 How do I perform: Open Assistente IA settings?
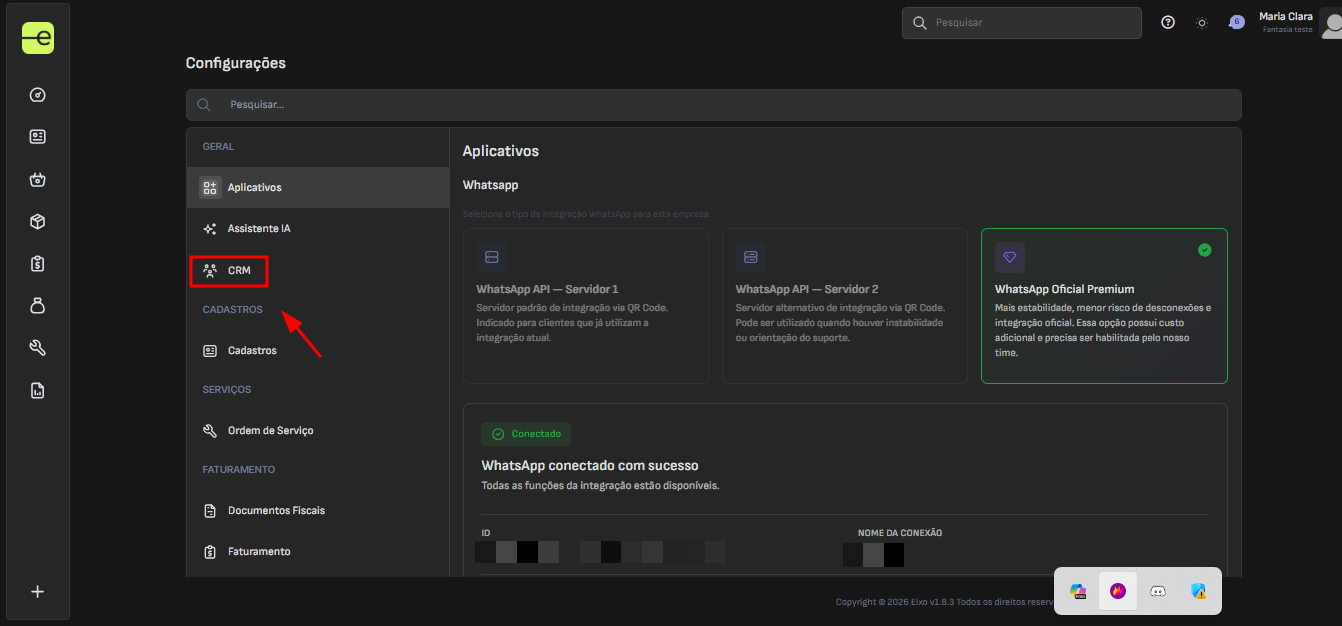click(318, 229)
